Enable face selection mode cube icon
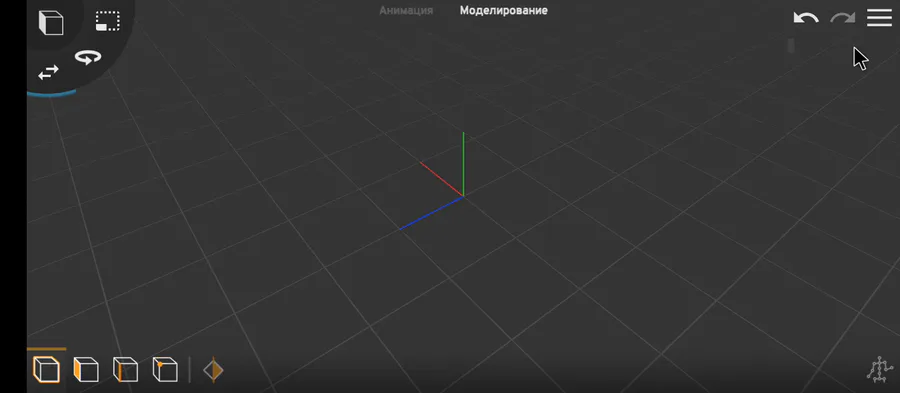 point(86,369)
